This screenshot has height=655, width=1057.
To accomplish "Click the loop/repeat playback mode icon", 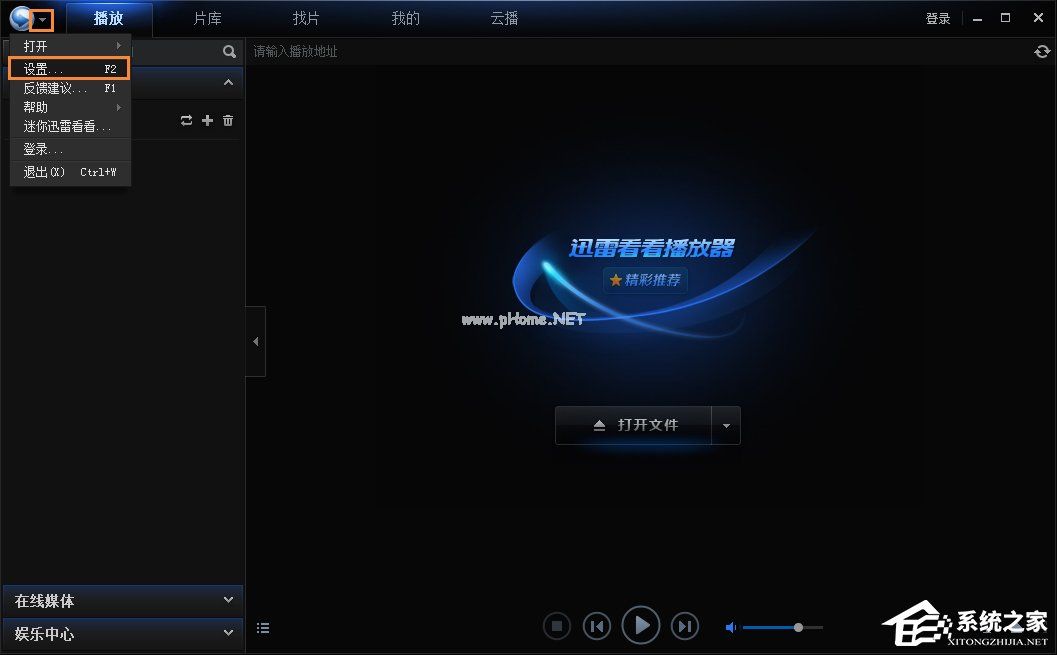I will coord(186,120).
